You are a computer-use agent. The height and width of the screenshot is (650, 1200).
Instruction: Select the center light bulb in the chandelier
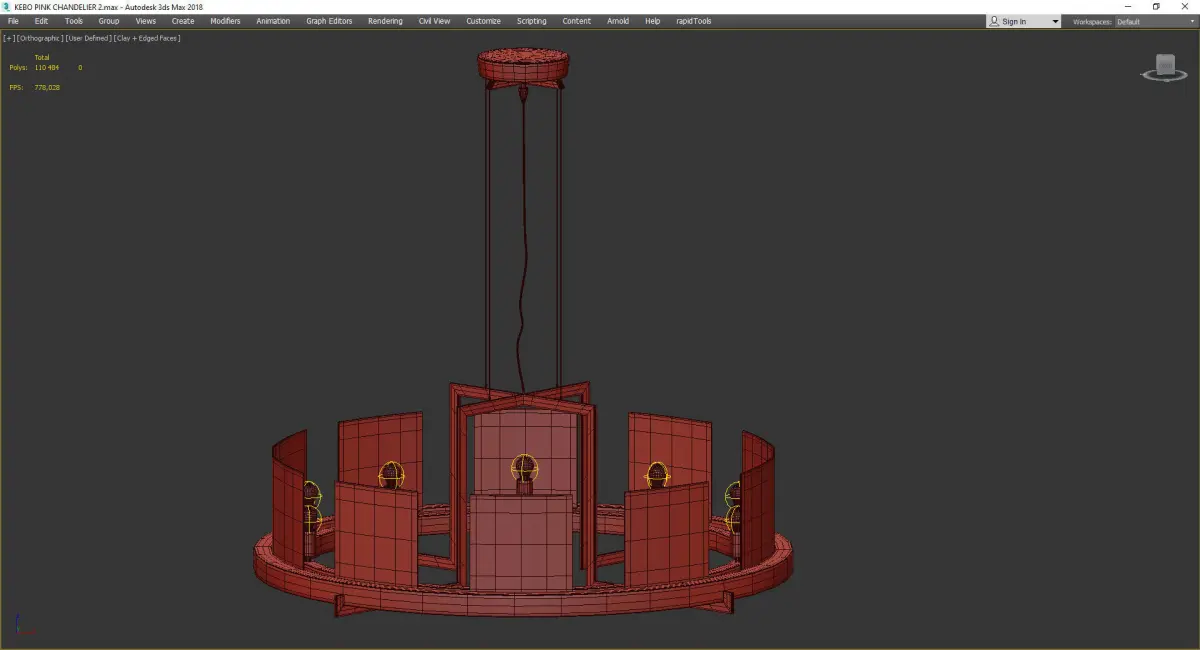pos(524,468)
